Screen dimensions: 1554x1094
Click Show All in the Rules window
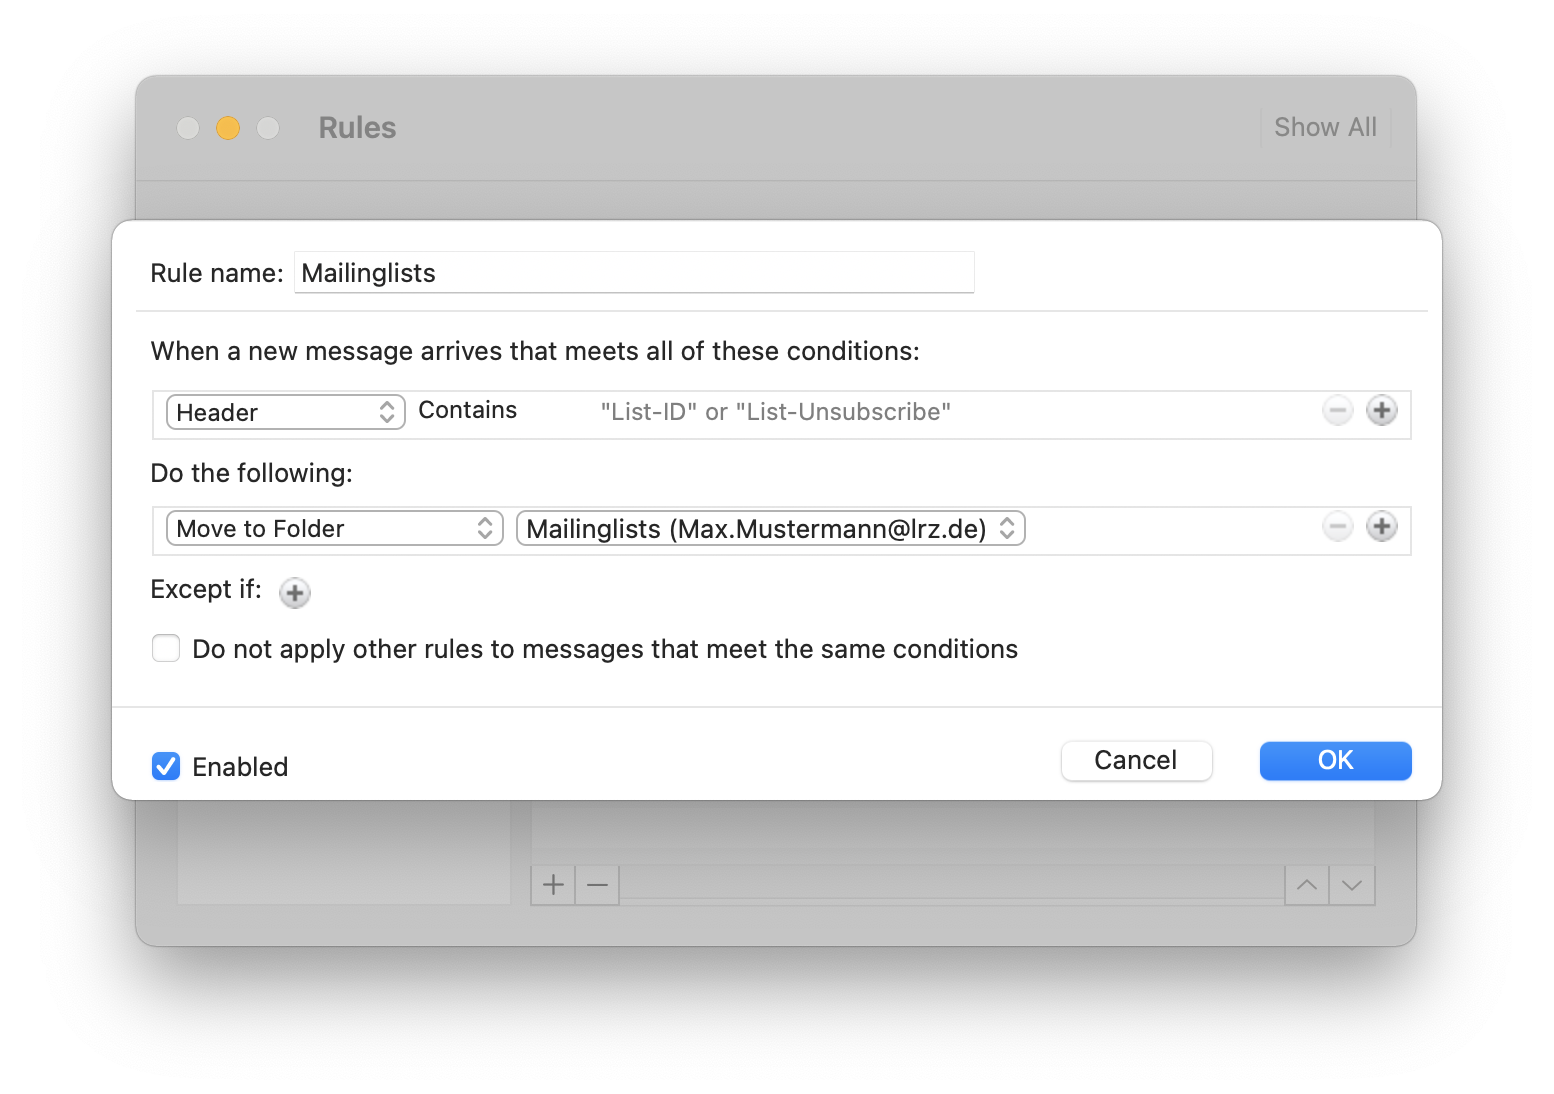[x=1324, y=127]
